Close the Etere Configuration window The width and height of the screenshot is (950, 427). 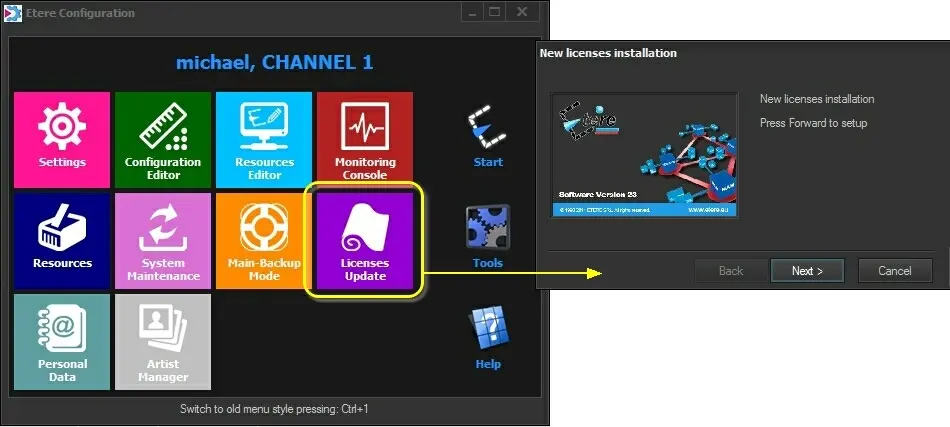[520, 13]
